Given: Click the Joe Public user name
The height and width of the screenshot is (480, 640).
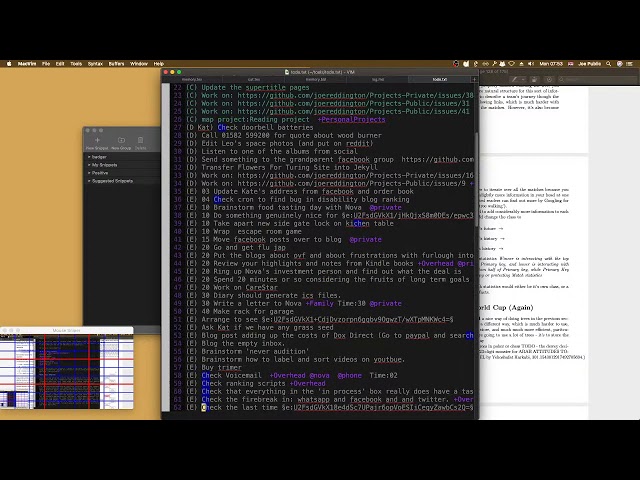Looking at the screenshot, I should (587, 63).
